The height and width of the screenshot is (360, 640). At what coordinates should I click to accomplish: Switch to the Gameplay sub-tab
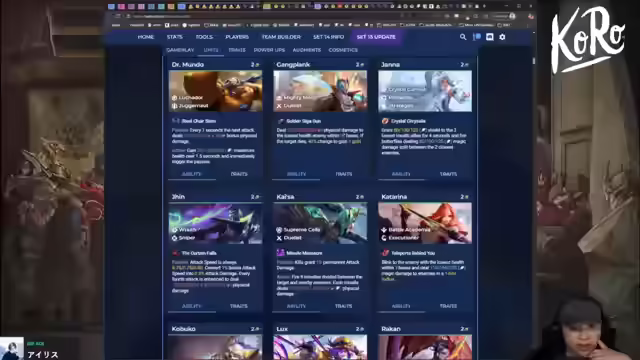[x=180, y=50]
